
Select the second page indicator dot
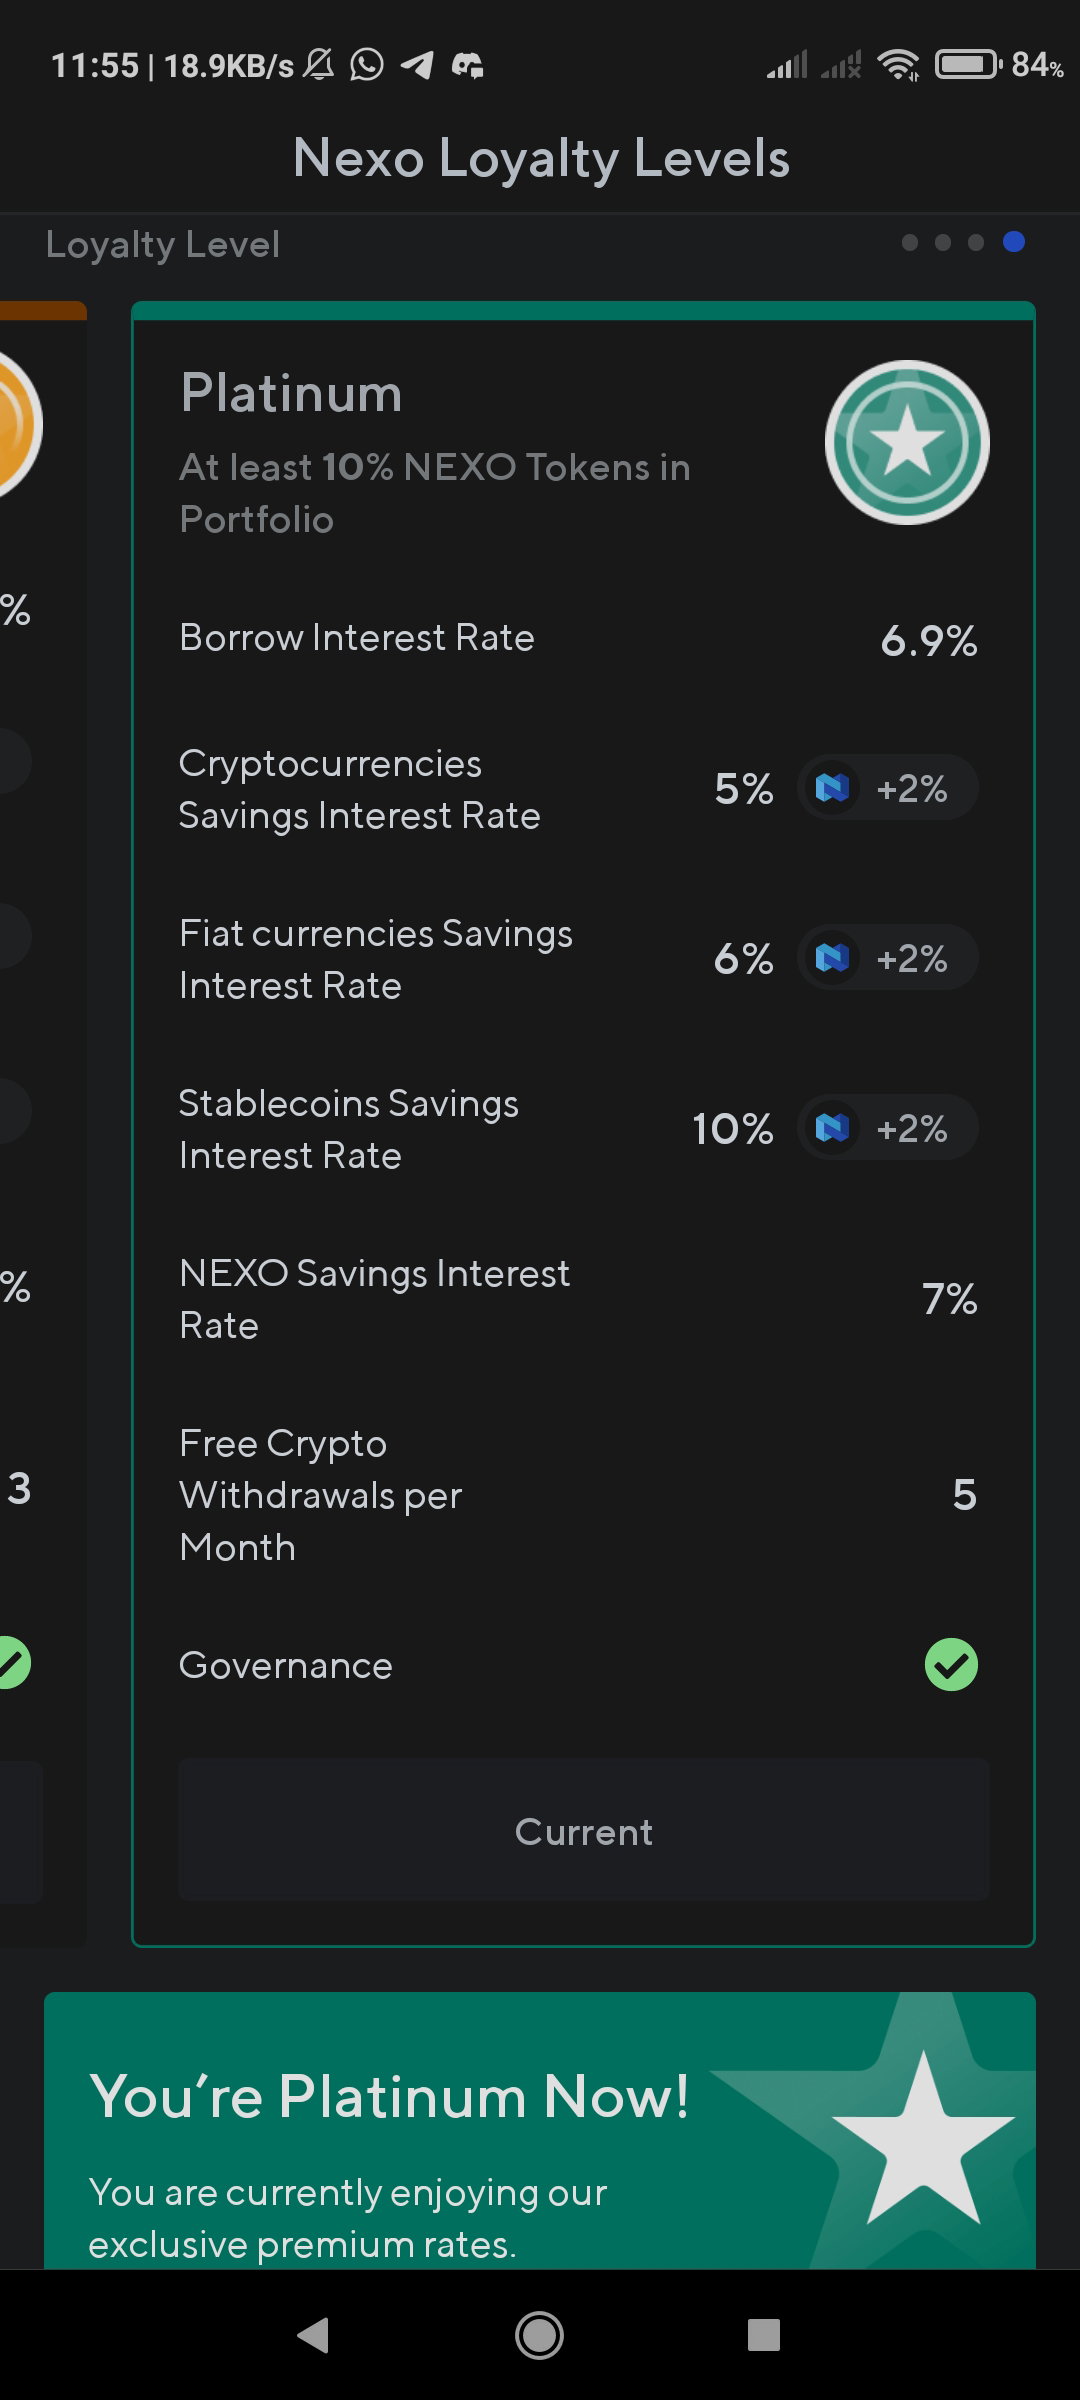pyautogui.click(x=943, y=242)
